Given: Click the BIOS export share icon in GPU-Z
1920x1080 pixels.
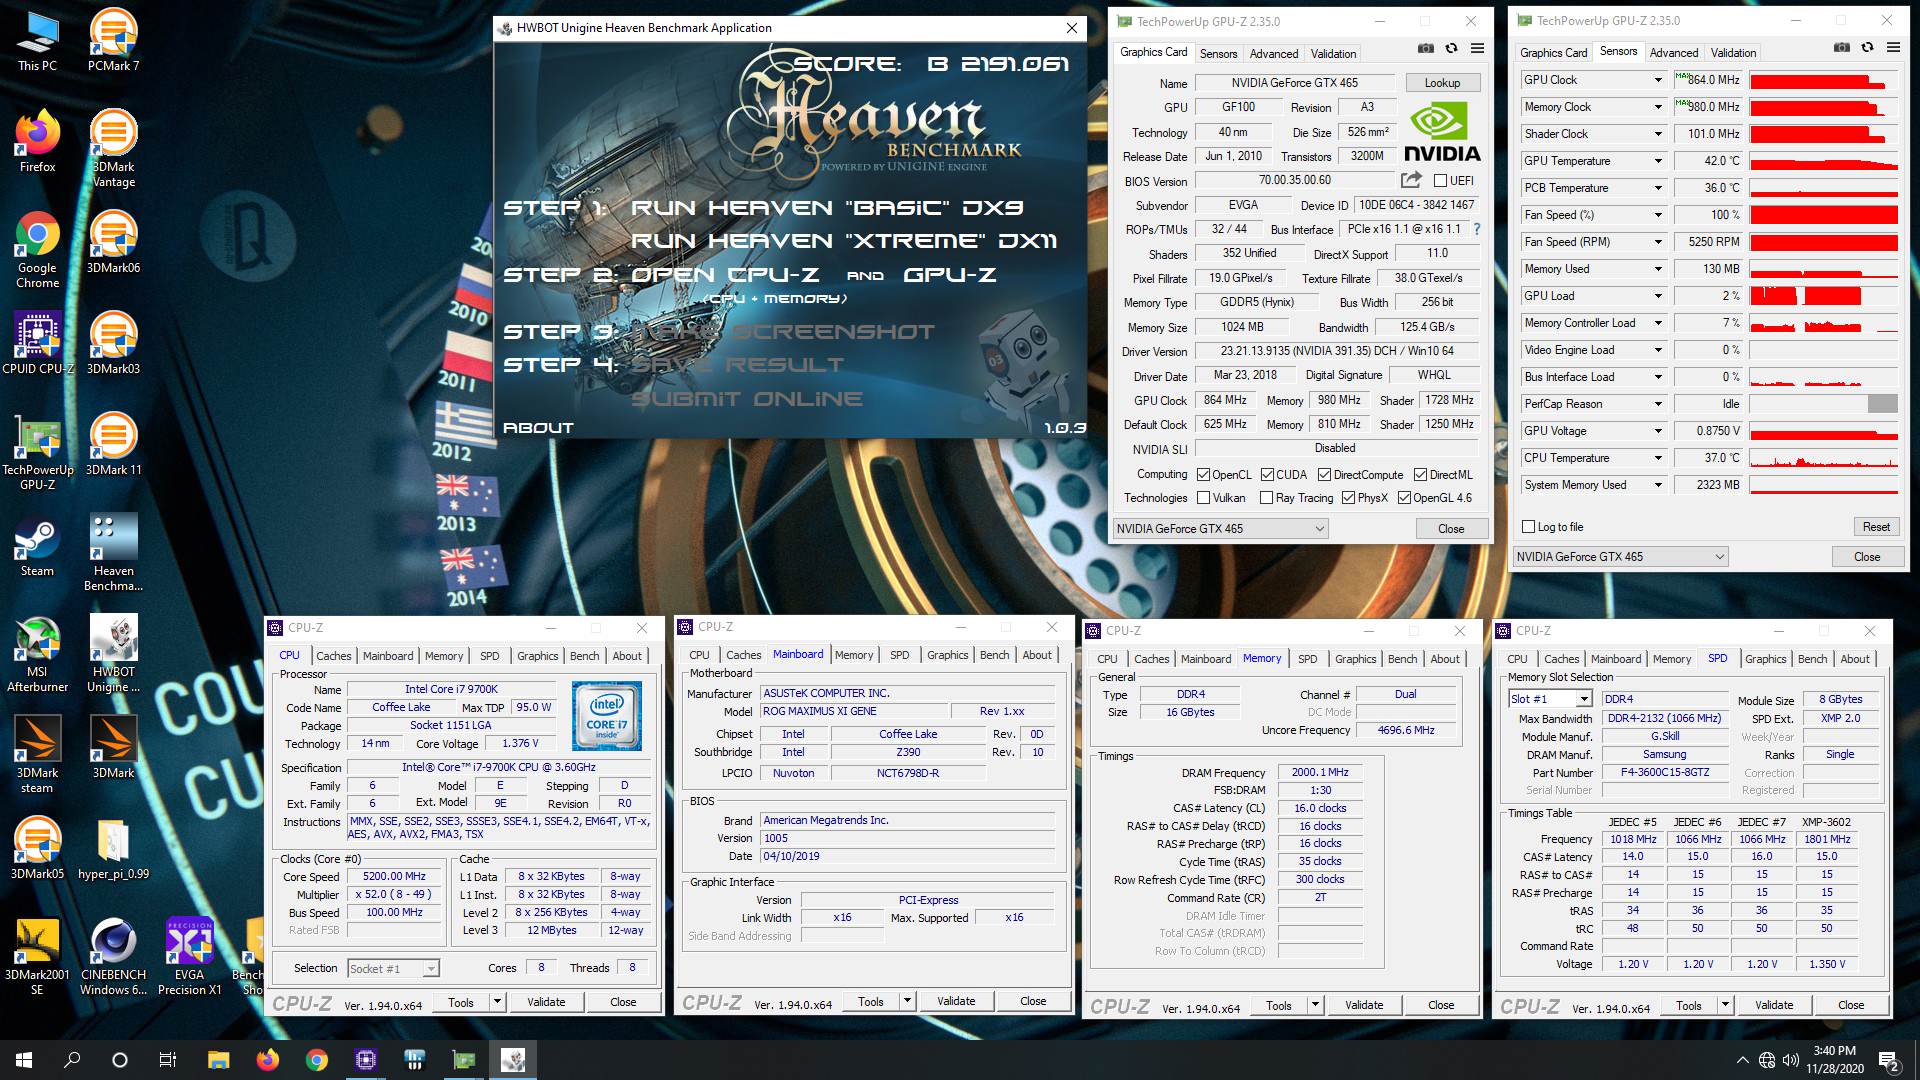Looking at the screenshot, I should (x=1411, y=180).
